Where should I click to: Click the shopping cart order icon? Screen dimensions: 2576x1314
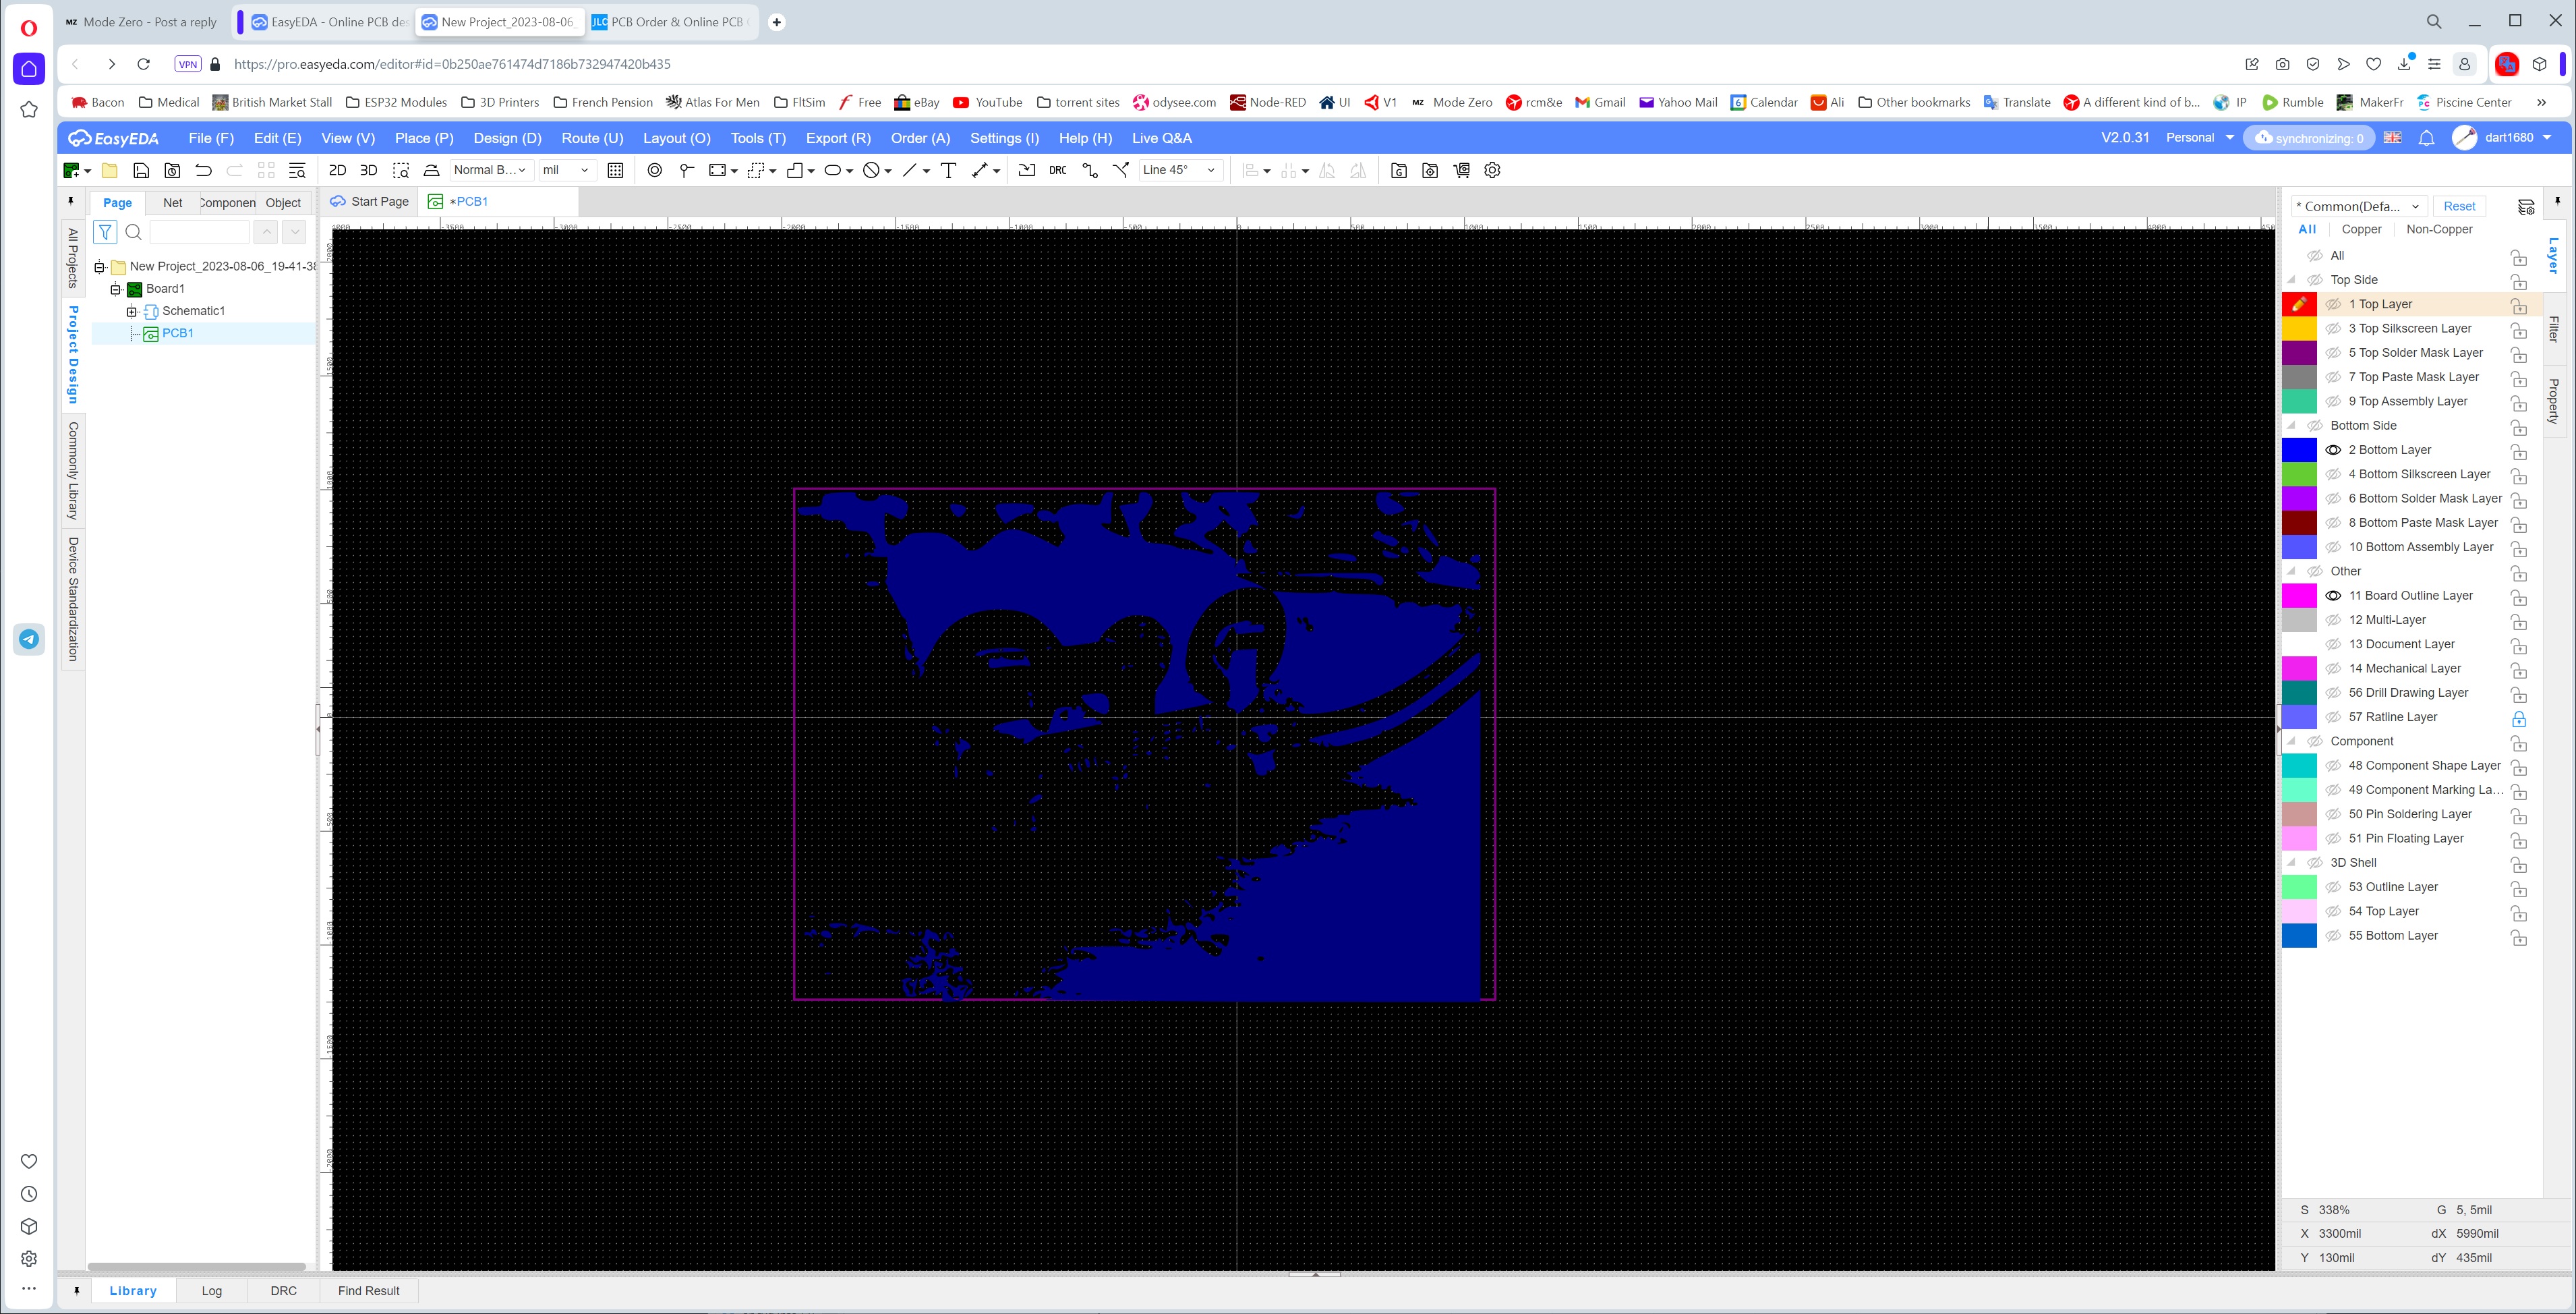click(1462, 171)
